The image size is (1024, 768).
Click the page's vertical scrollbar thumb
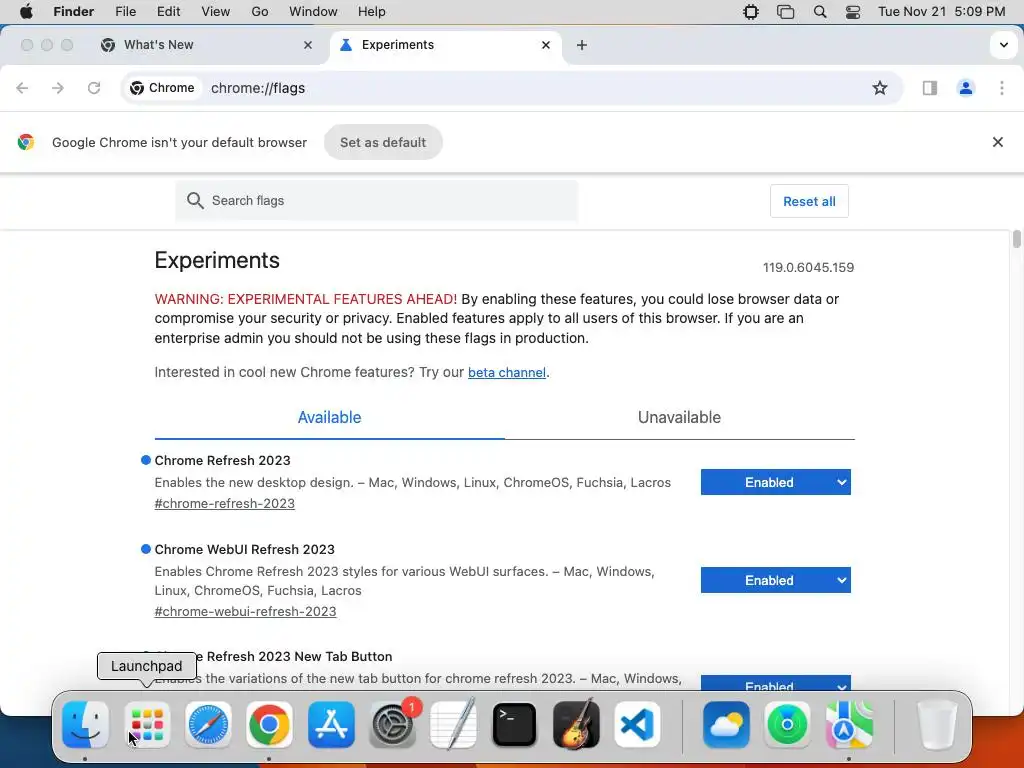1016,239
